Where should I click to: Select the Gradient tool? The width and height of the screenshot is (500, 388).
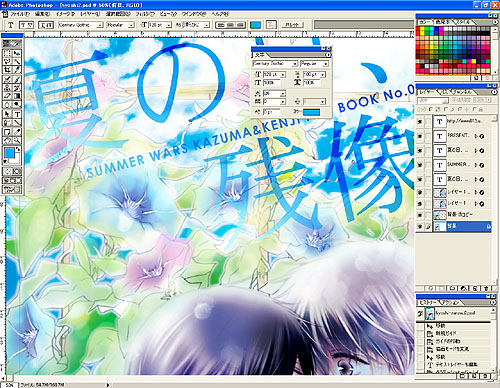17,96
